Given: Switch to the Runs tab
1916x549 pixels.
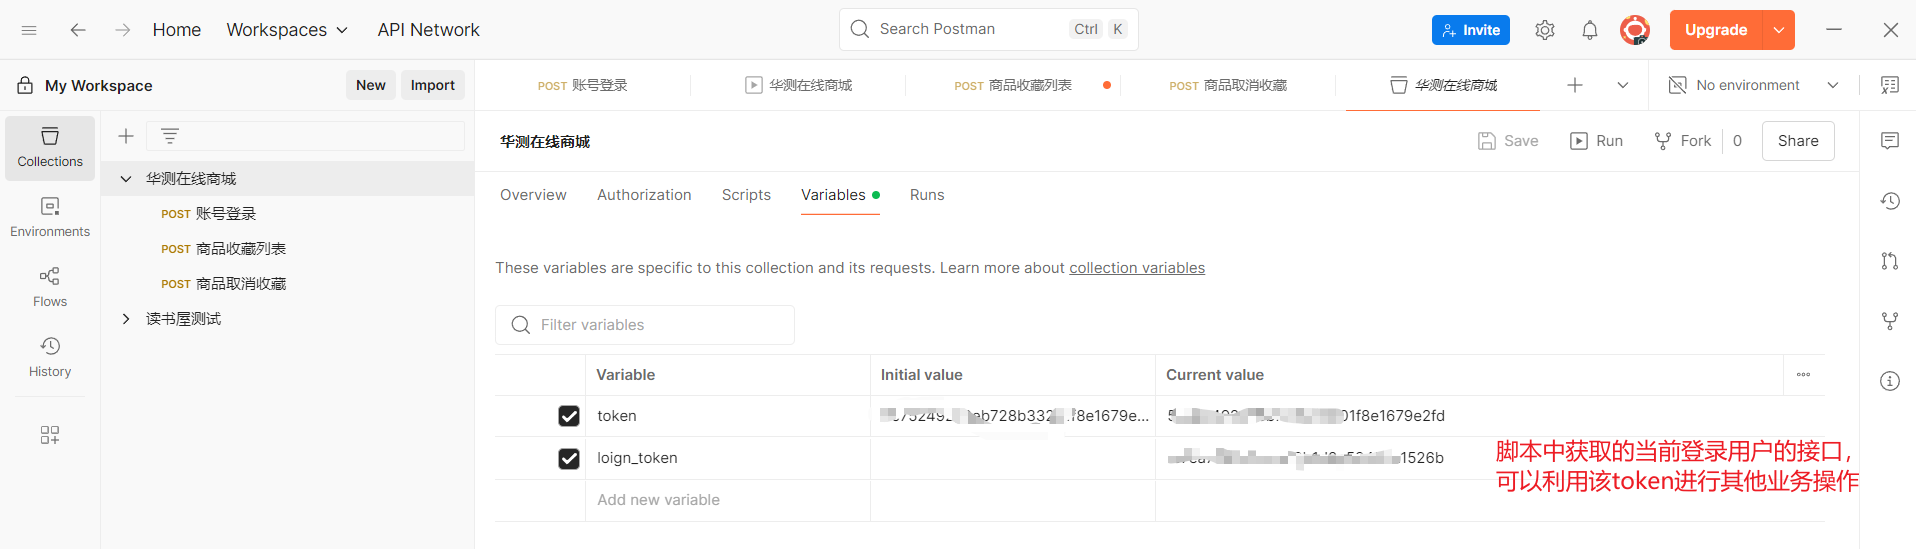Looking at the screenshot, I should (x=927, y=195).
